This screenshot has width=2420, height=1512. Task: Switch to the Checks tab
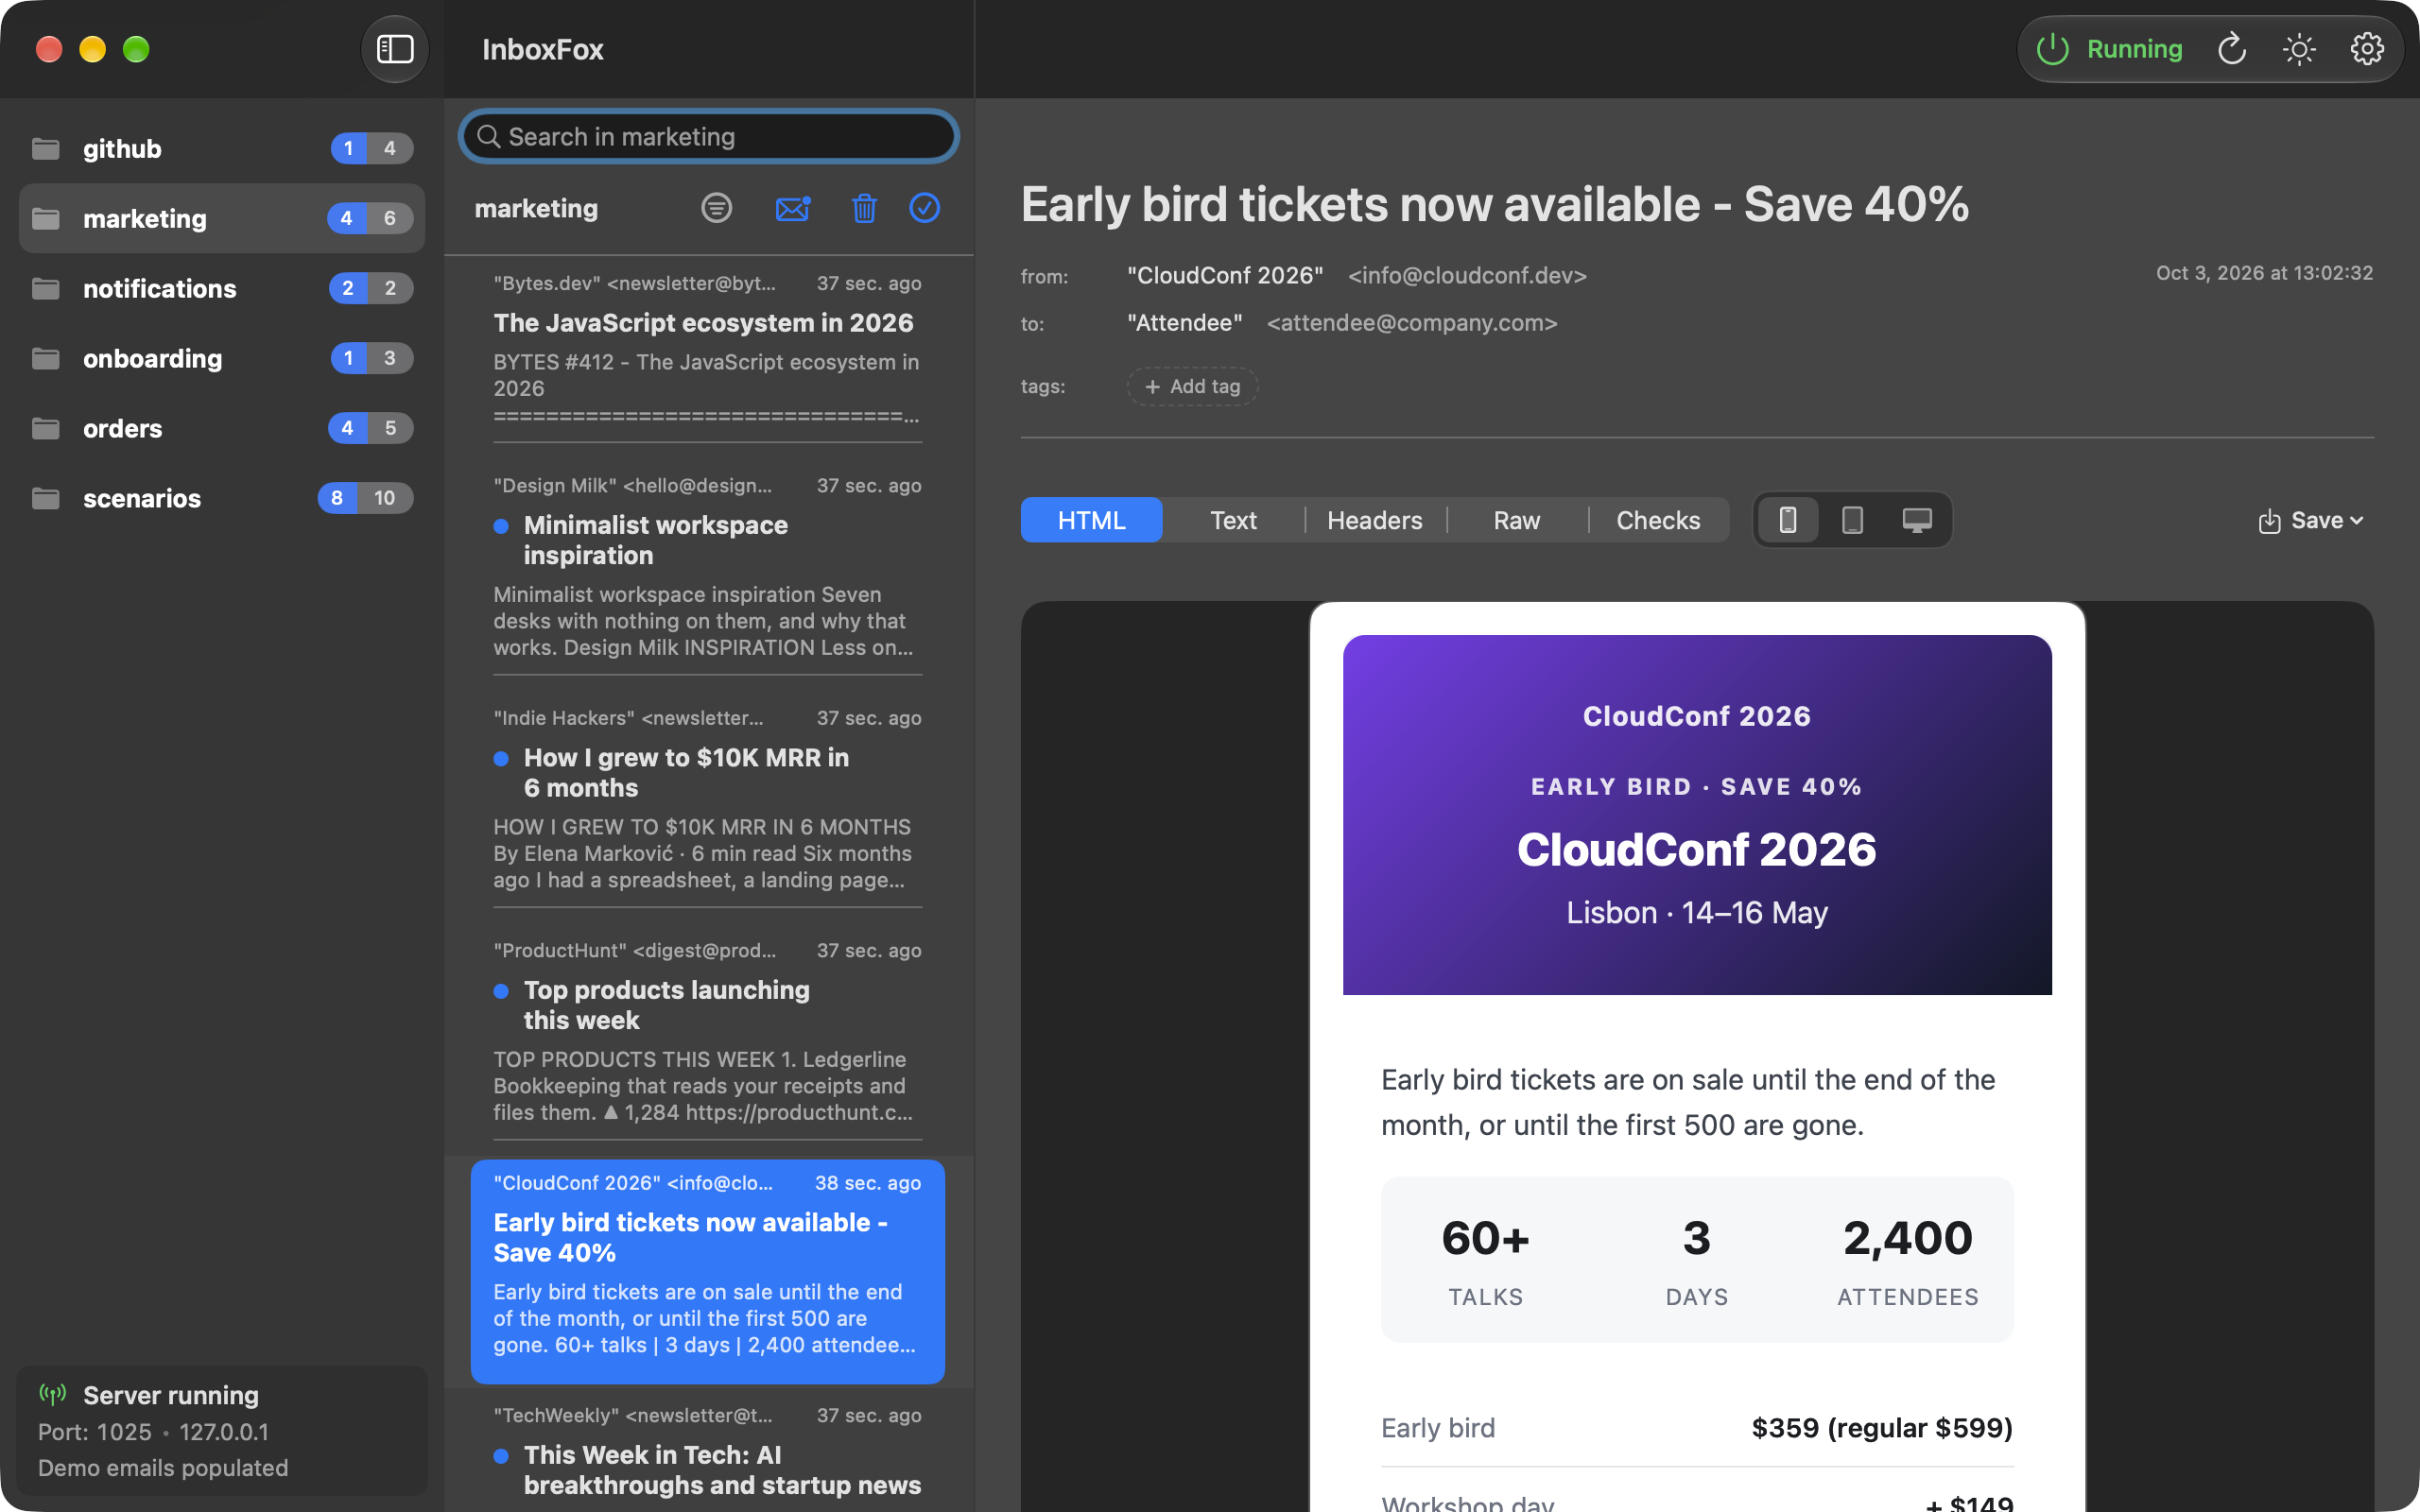(x=1658, y=520)
